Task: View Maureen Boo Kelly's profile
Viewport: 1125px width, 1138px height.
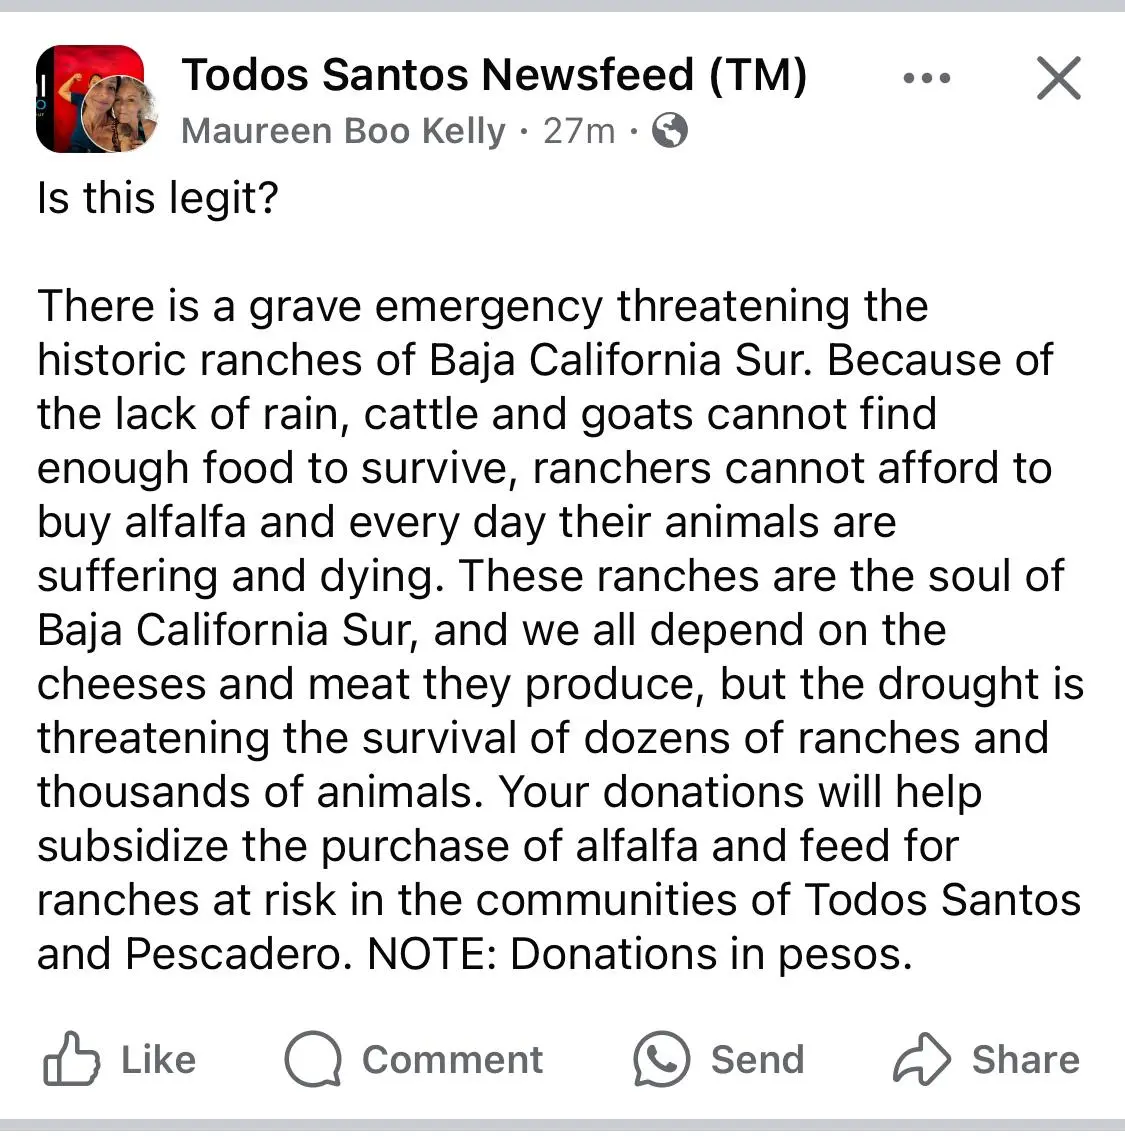Action: (342, 130)
